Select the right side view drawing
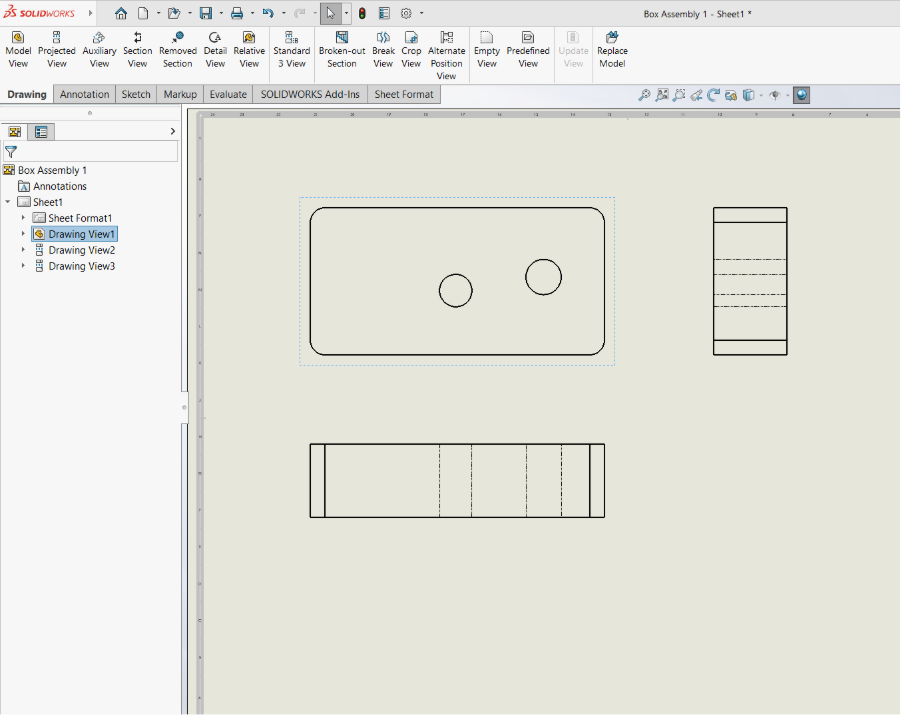This screenshot has width=903, height=715. pos(750,281)
